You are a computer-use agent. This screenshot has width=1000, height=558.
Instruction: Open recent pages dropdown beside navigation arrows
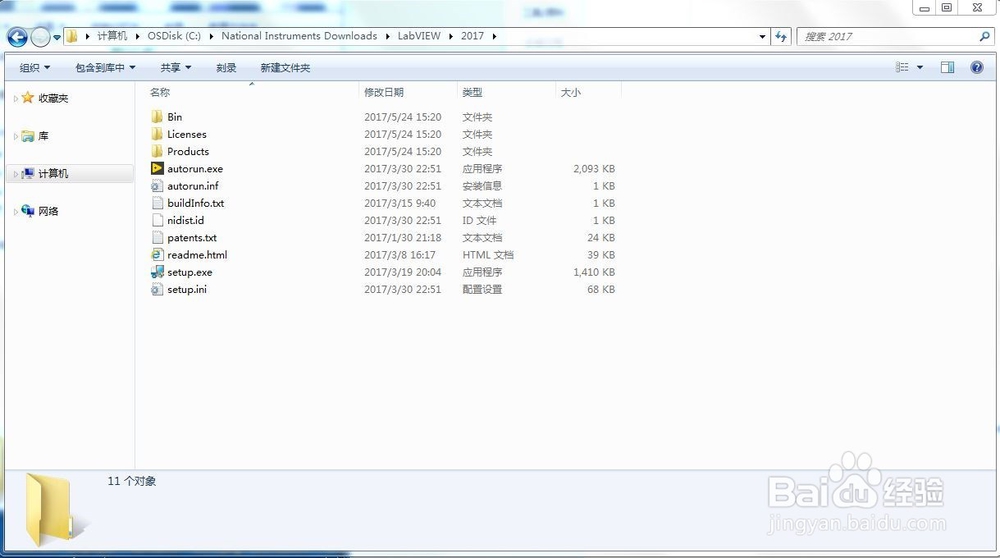[57, 38]
